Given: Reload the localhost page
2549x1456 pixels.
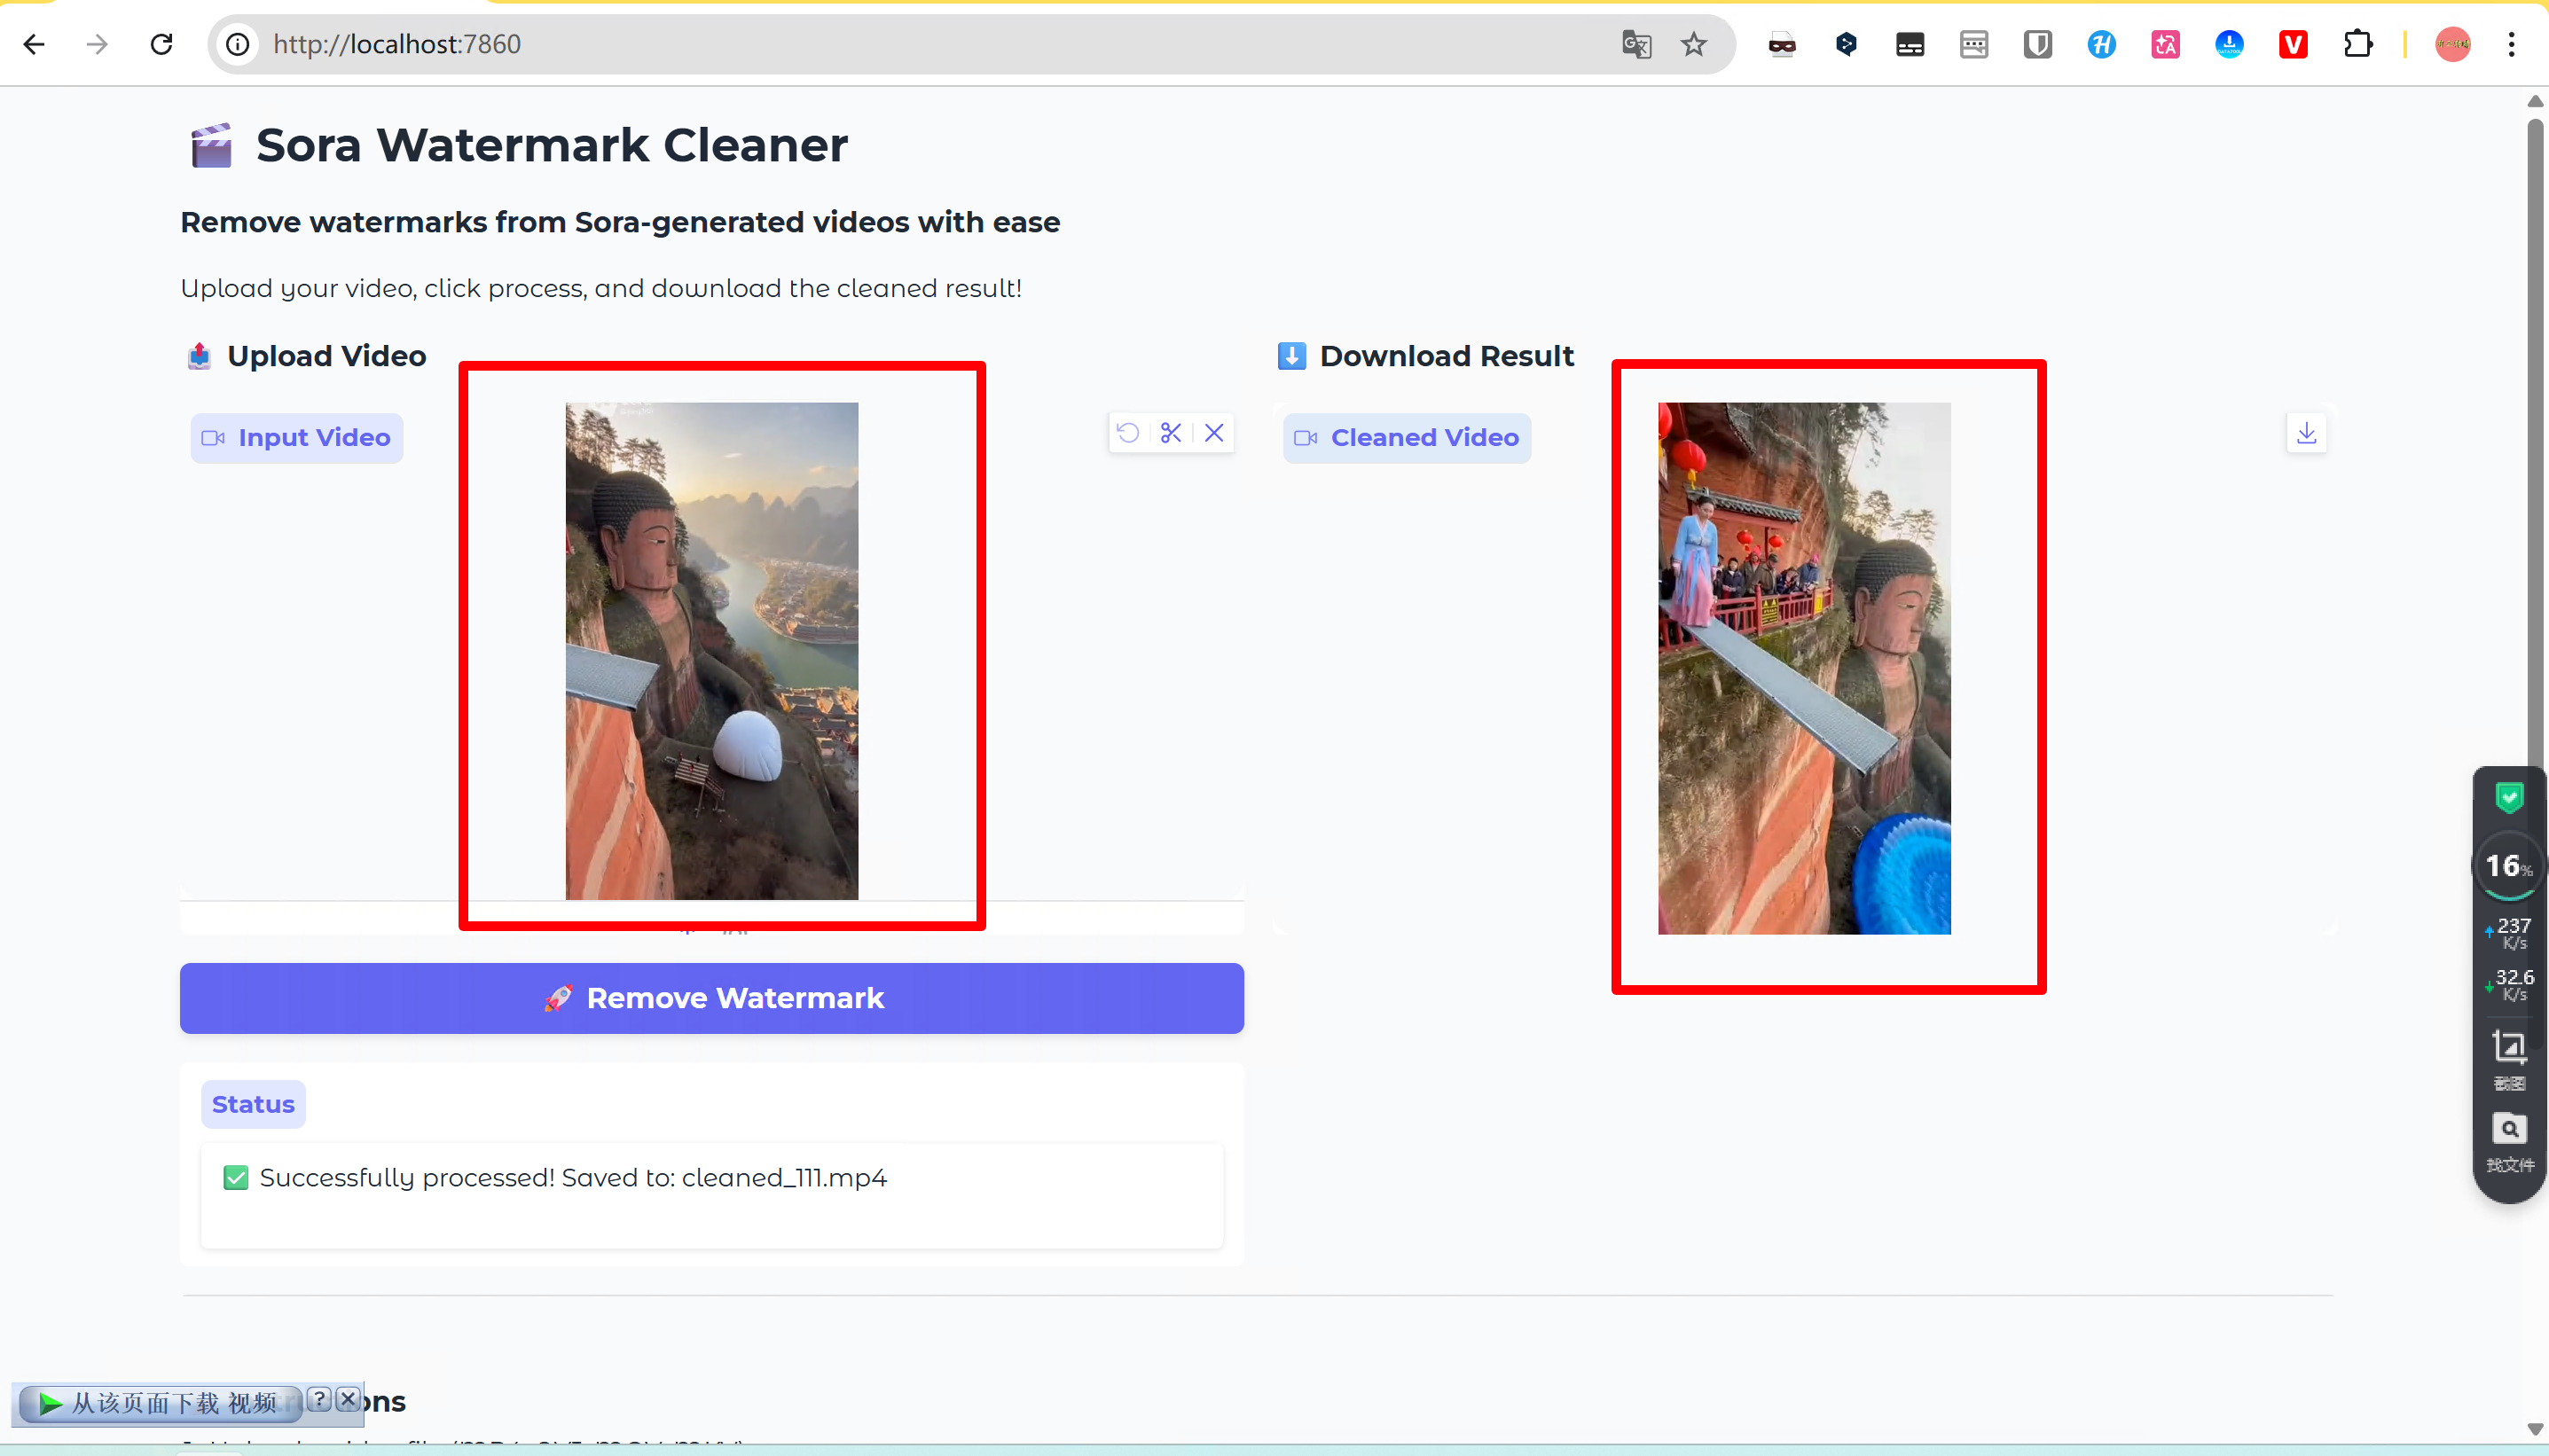Looking at the screenshot, I should click(x=161, y=44).
